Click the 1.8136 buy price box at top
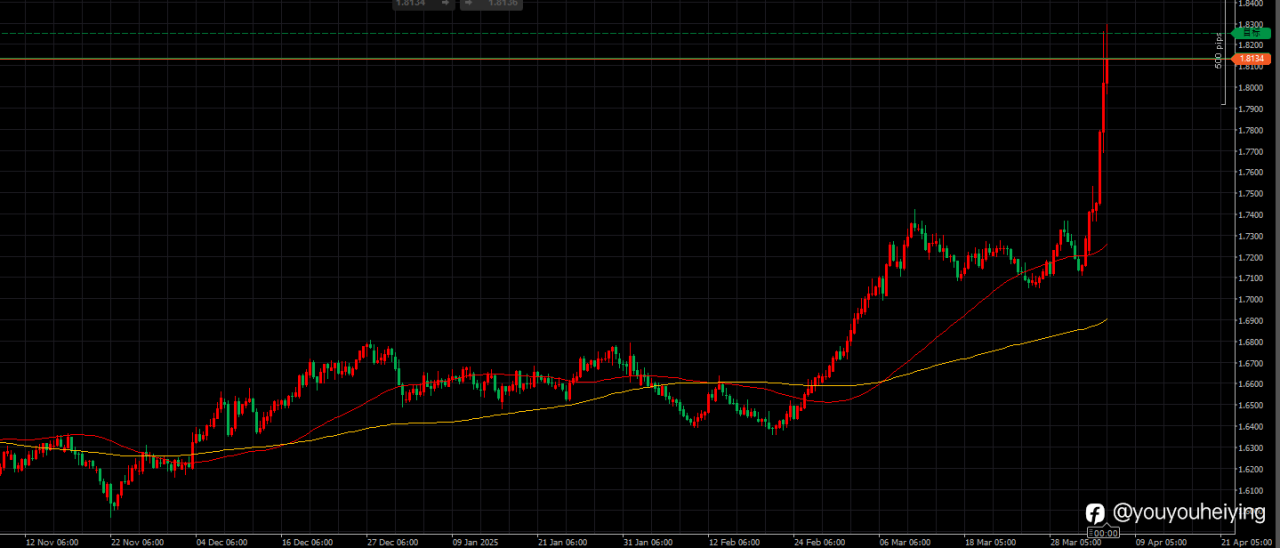This screenshot has width=1280, height=548. point(491,4)
